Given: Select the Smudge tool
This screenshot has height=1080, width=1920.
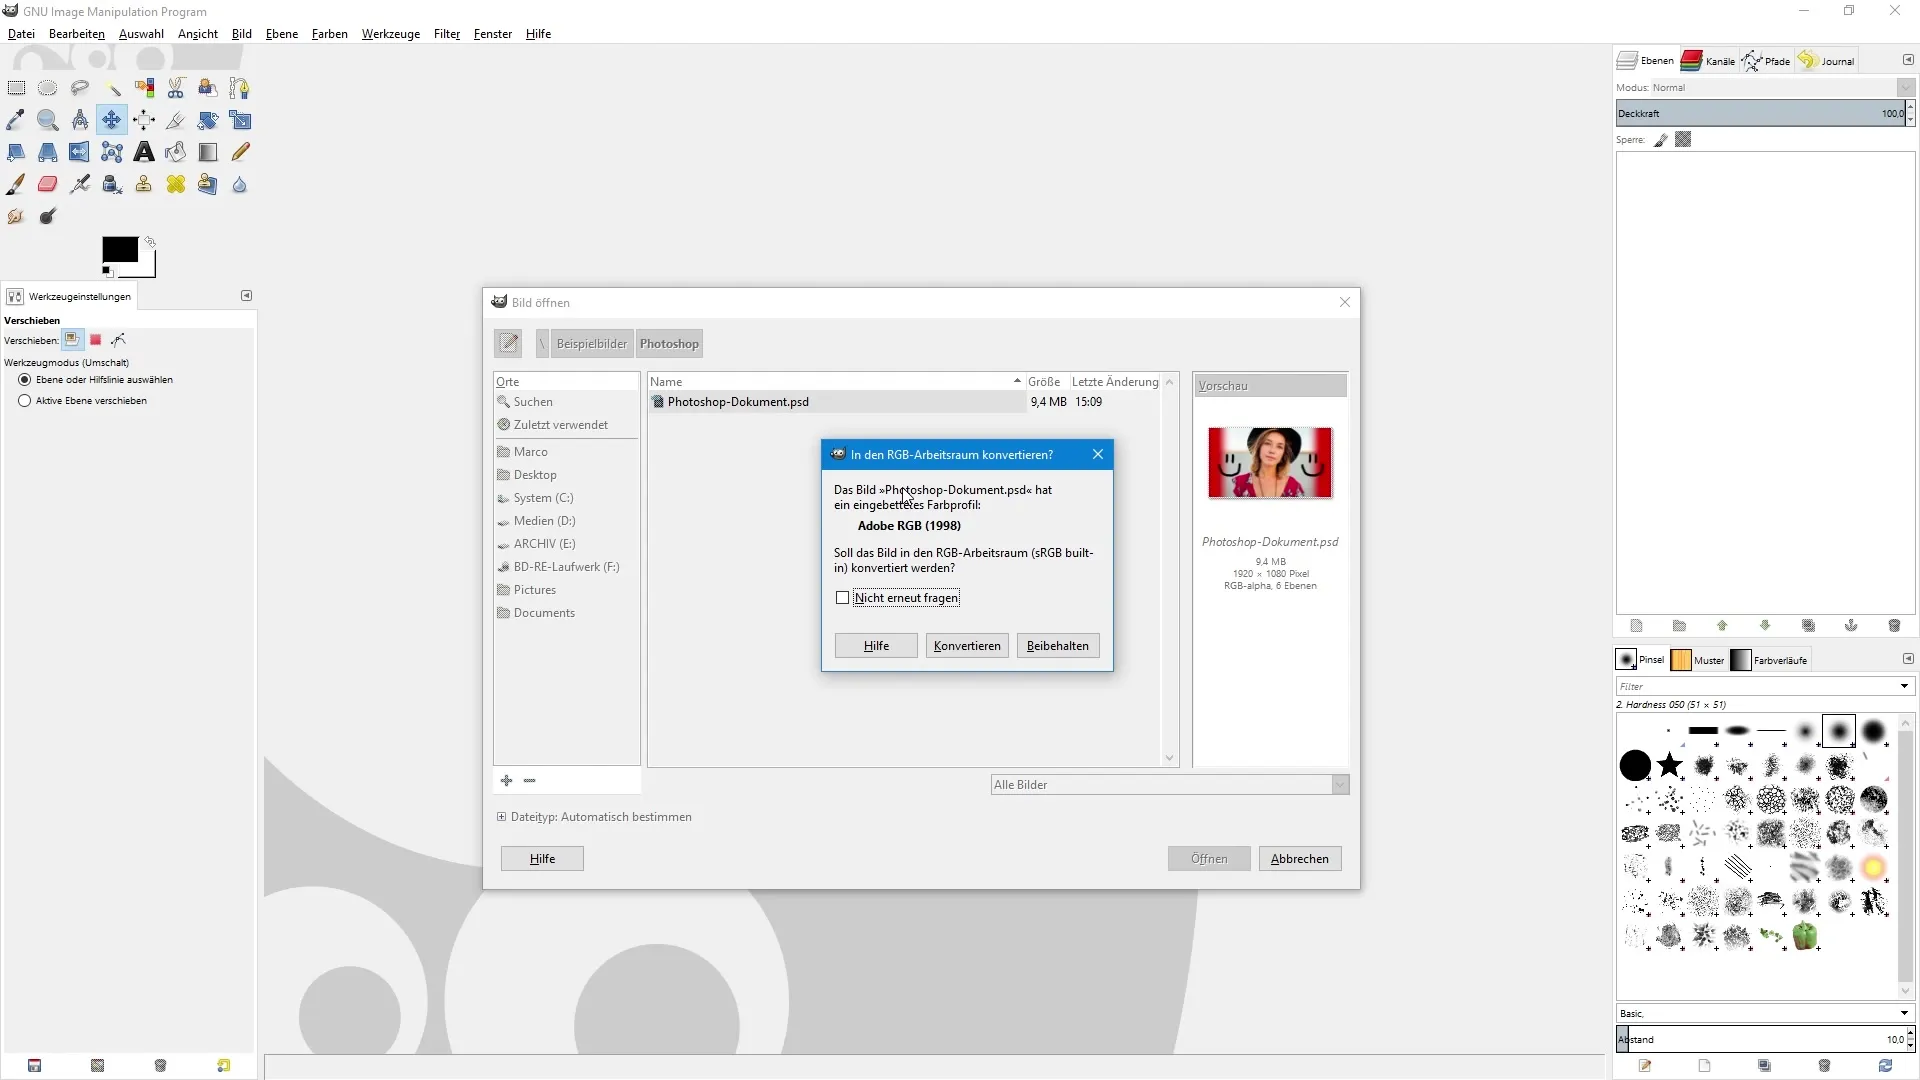Looking at the screenshot, I should (x=16, y=216).
